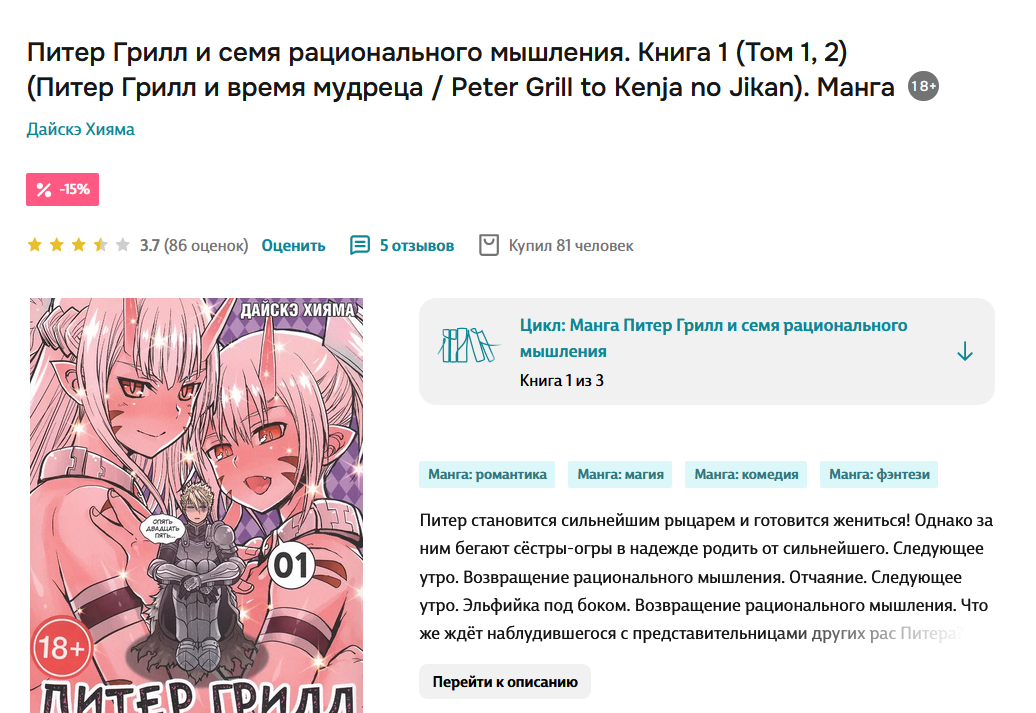Open author page Дайскэ Хияма
The image size is (1036, 713).
tap(81, 129)
